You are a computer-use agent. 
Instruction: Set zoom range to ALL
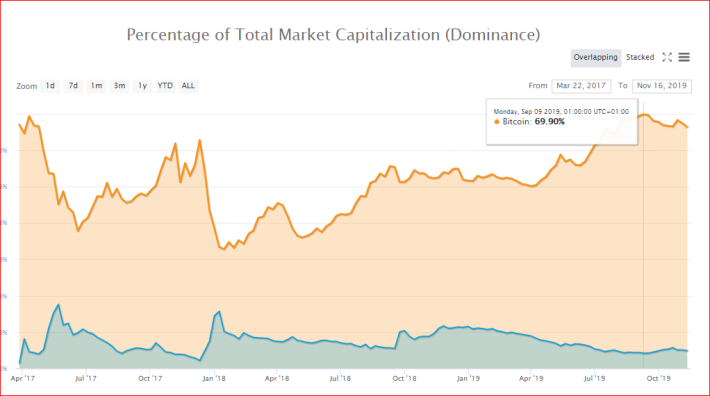188,86
